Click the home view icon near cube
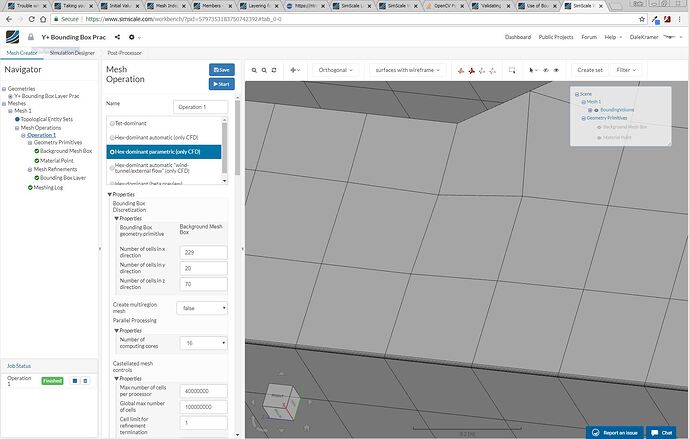This screenshot has width=690, height=439. pyautogui.click(x=306, y=427)
